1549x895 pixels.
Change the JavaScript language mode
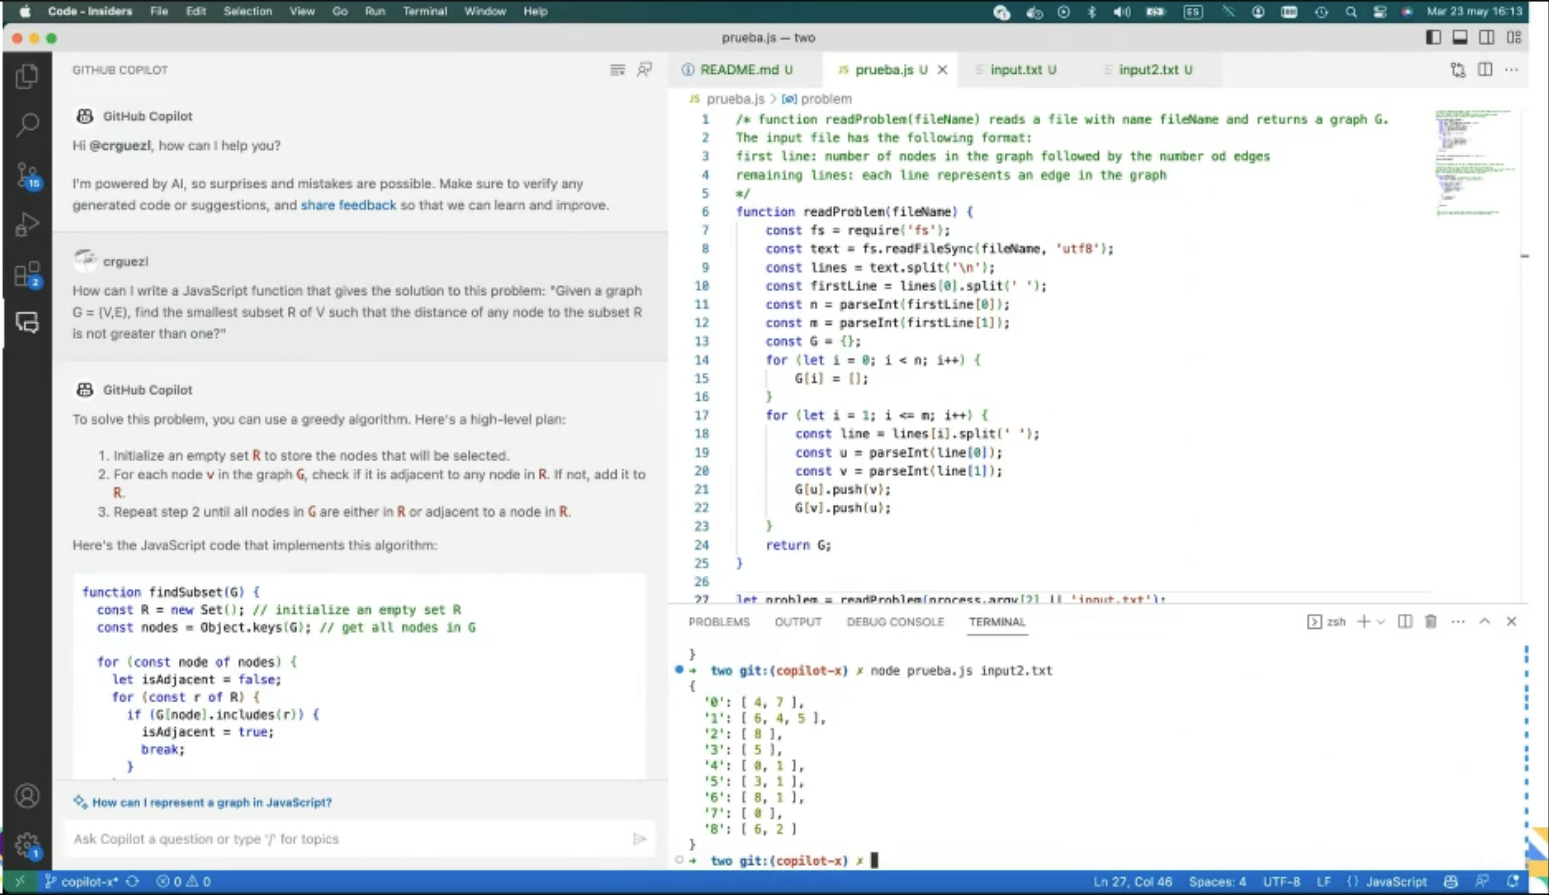pyautogui.click(x=1396, y=882)
